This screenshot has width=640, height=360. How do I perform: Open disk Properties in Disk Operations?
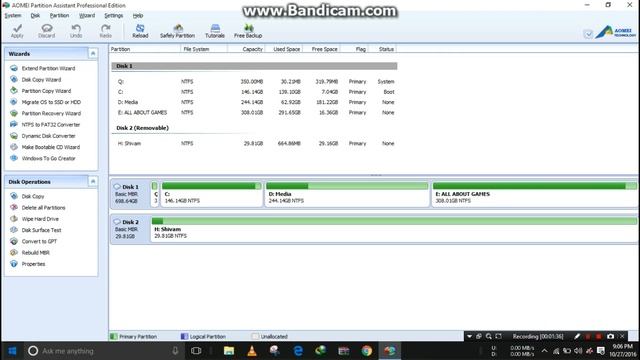tap(33, 264)
